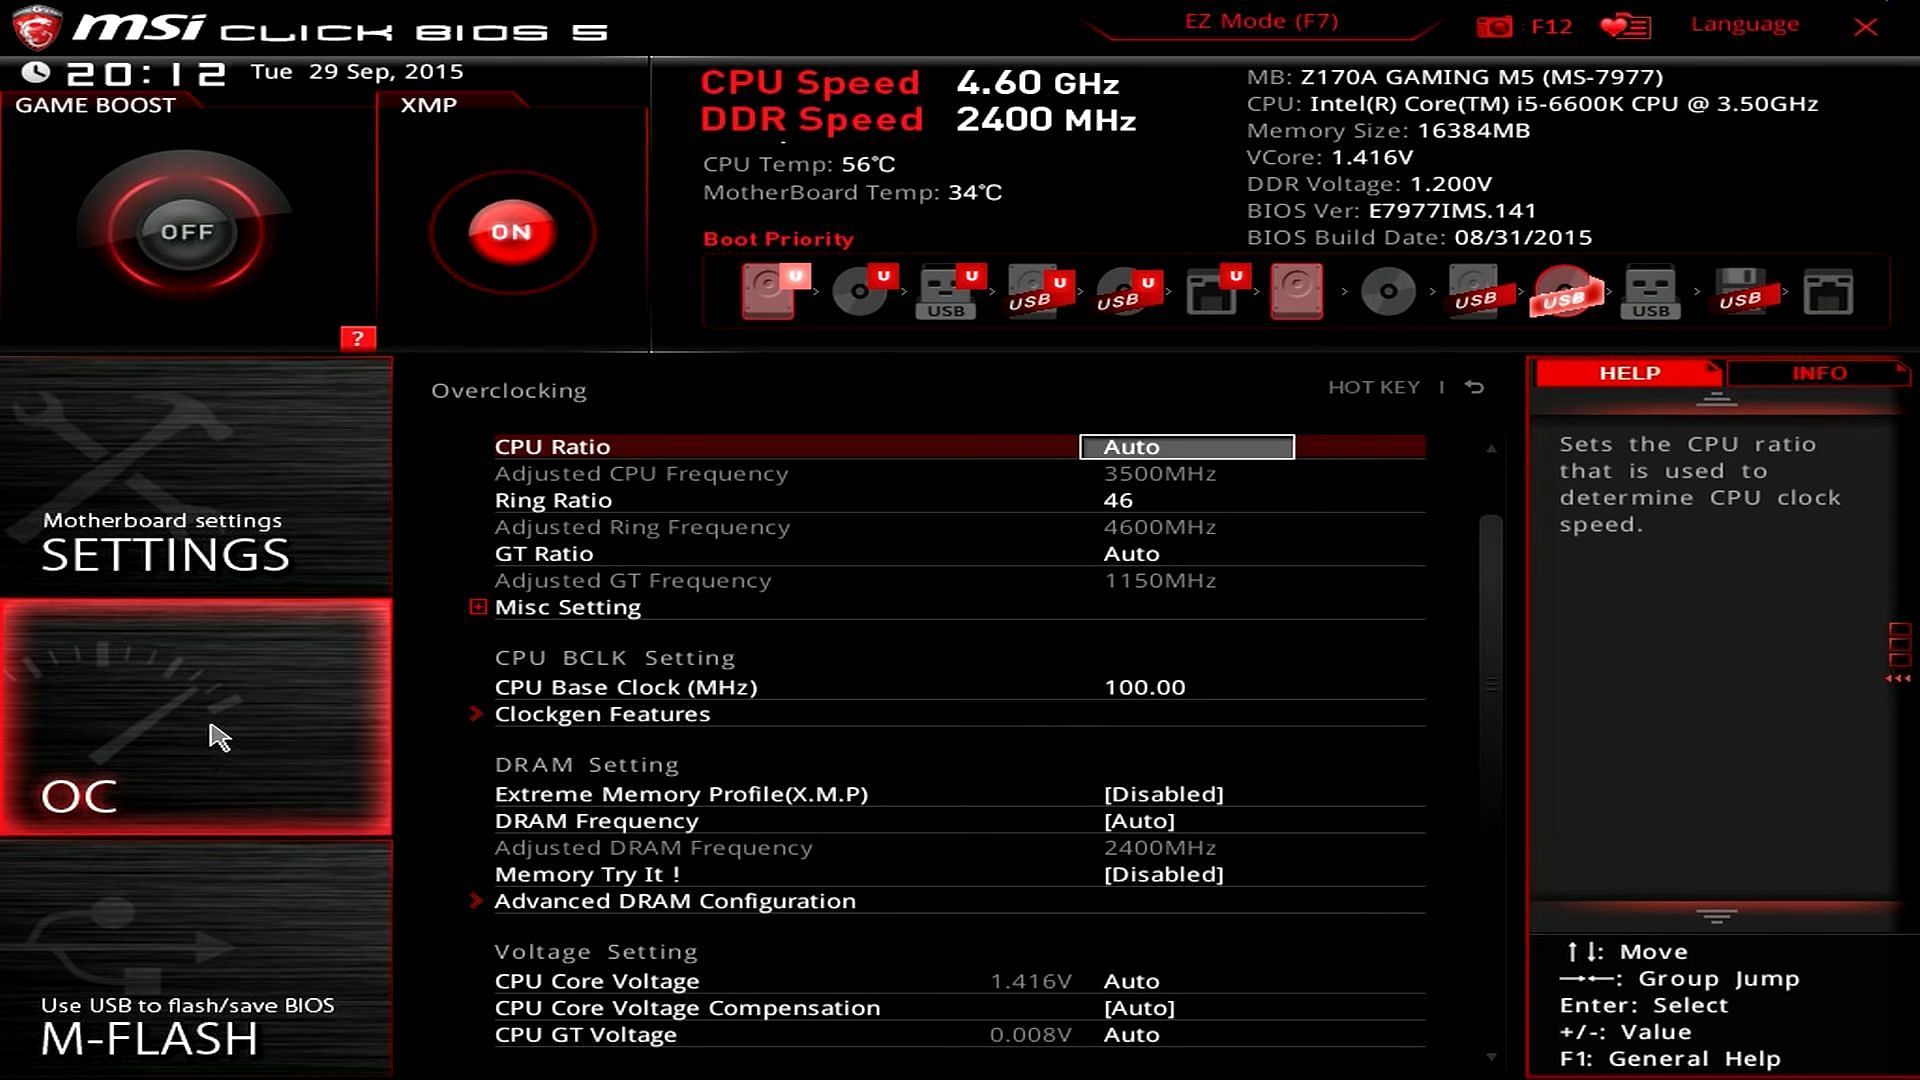
Task: Click the CPU Ratio Auto input field
Action: click(1187, 447)
